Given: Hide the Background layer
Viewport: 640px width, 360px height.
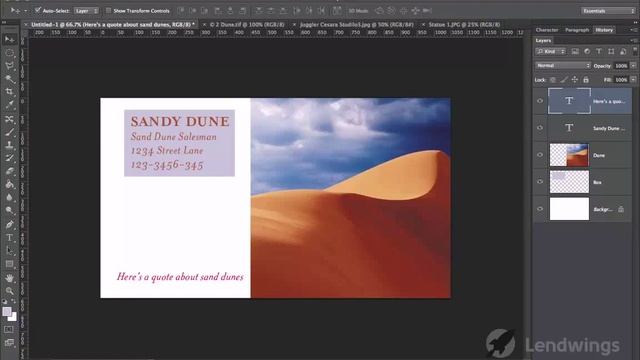Looking at the screenshot, I should (540, 209).
